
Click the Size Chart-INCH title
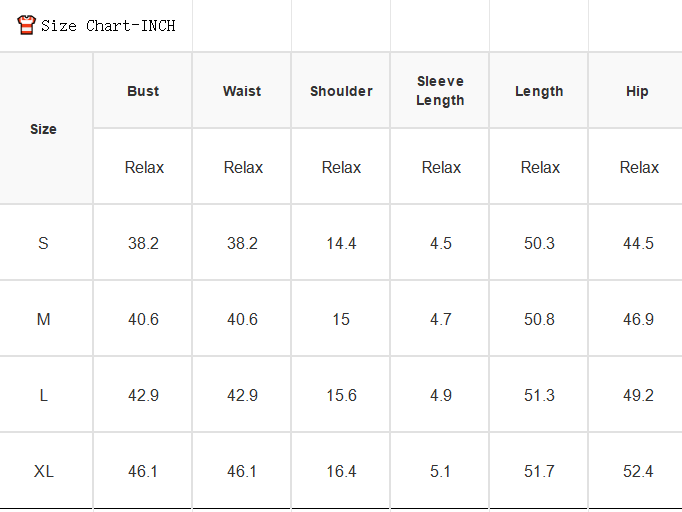coord(108,26)
